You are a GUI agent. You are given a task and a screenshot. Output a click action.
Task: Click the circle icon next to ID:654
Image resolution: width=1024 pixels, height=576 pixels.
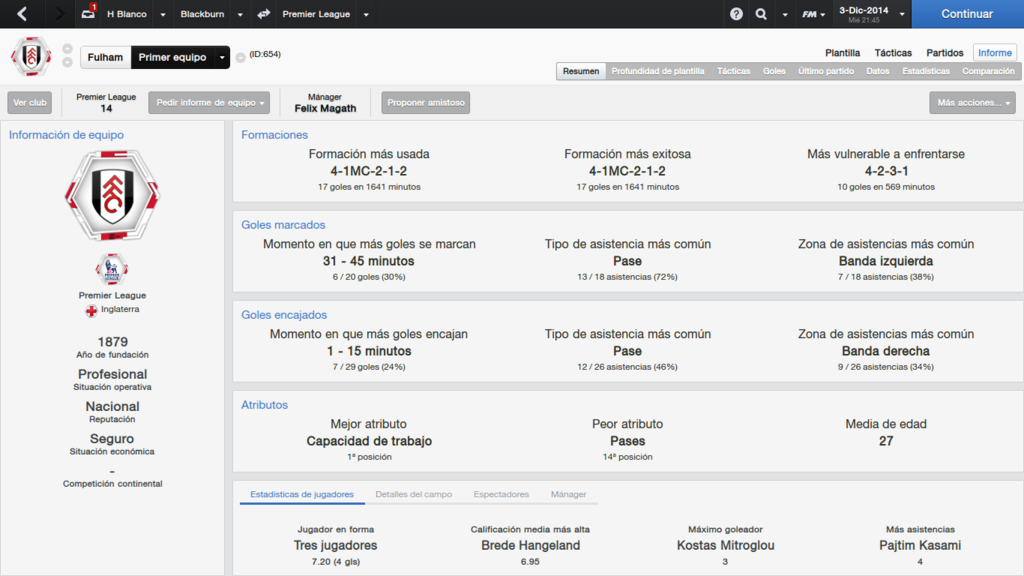240,57
